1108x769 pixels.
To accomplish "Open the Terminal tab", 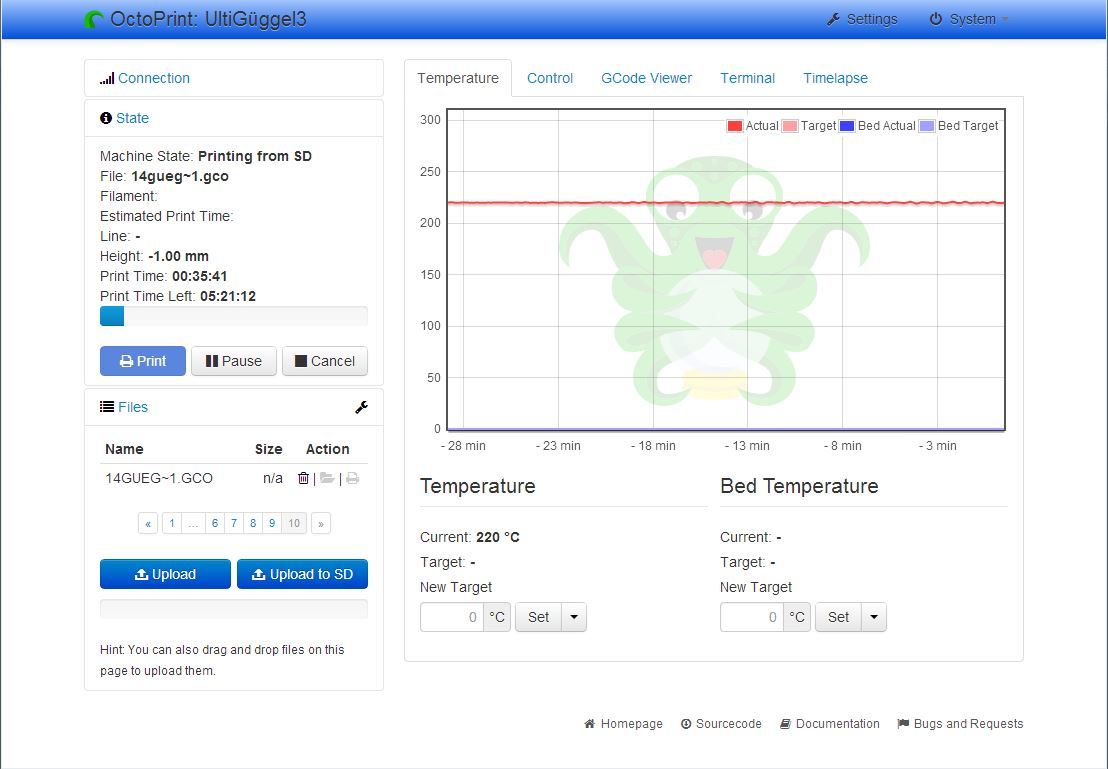I will (748, 78).
